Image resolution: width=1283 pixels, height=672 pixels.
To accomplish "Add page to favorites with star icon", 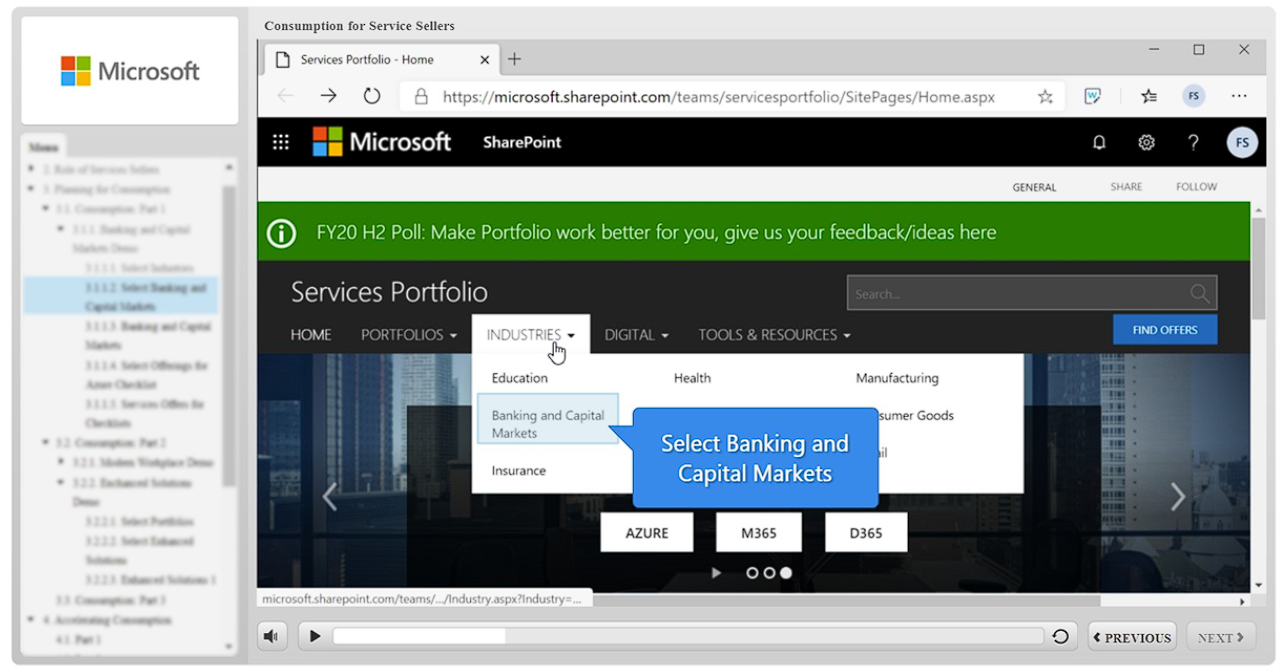I will (1045, 96).
